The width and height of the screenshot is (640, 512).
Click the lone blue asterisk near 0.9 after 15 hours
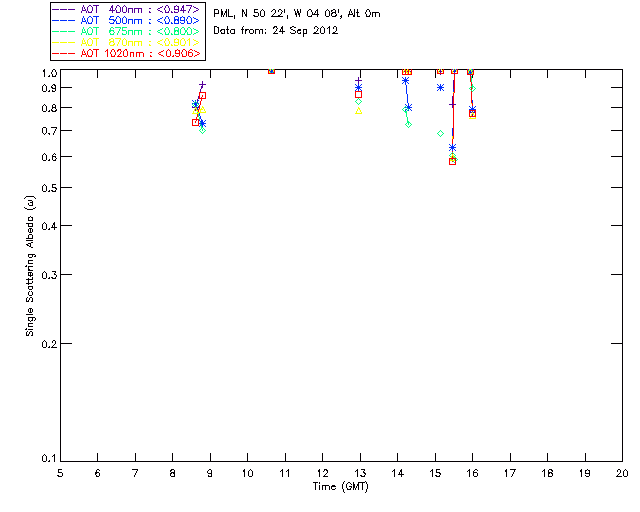click(440, 87)
